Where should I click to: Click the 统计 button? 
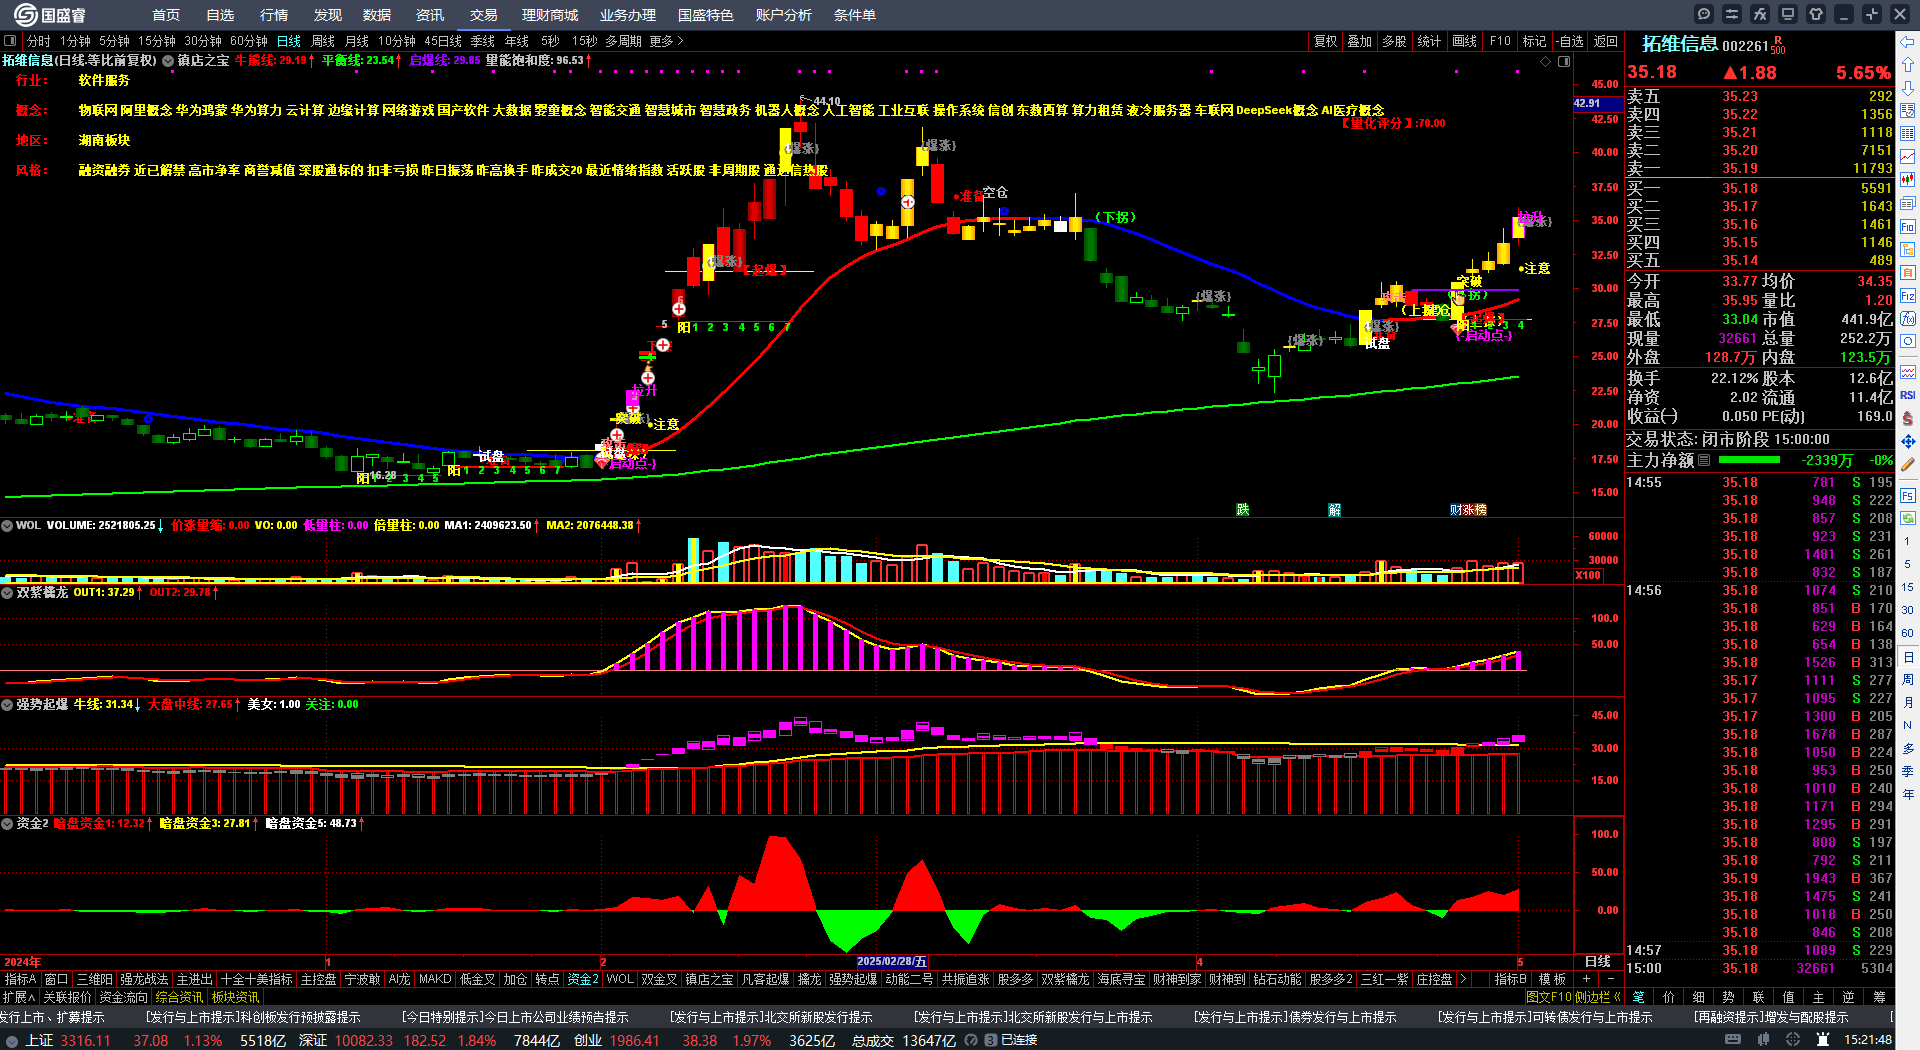tap(1430, 41)
